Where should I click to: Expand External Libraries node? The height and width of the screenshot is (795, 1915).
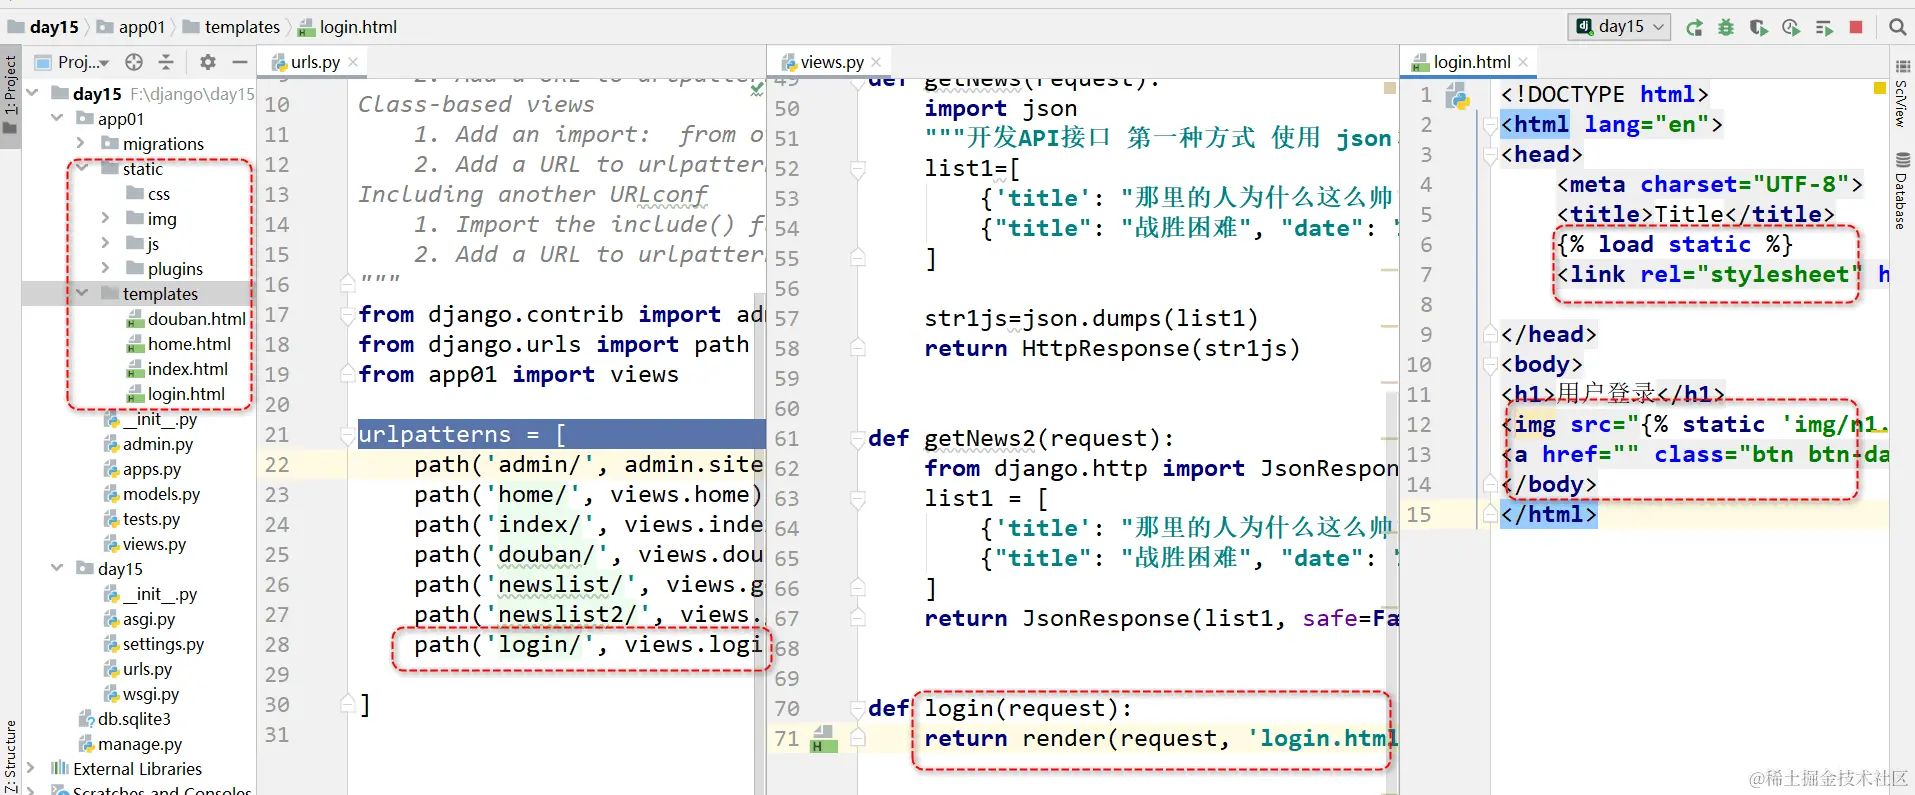click(32, 768)
